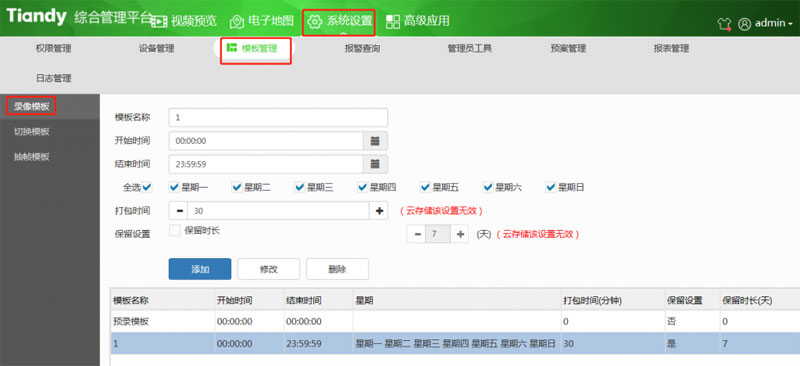Uncheck the 星期三 checkbox
Viewport: 800px width, 366px height.
coord(300,187)
